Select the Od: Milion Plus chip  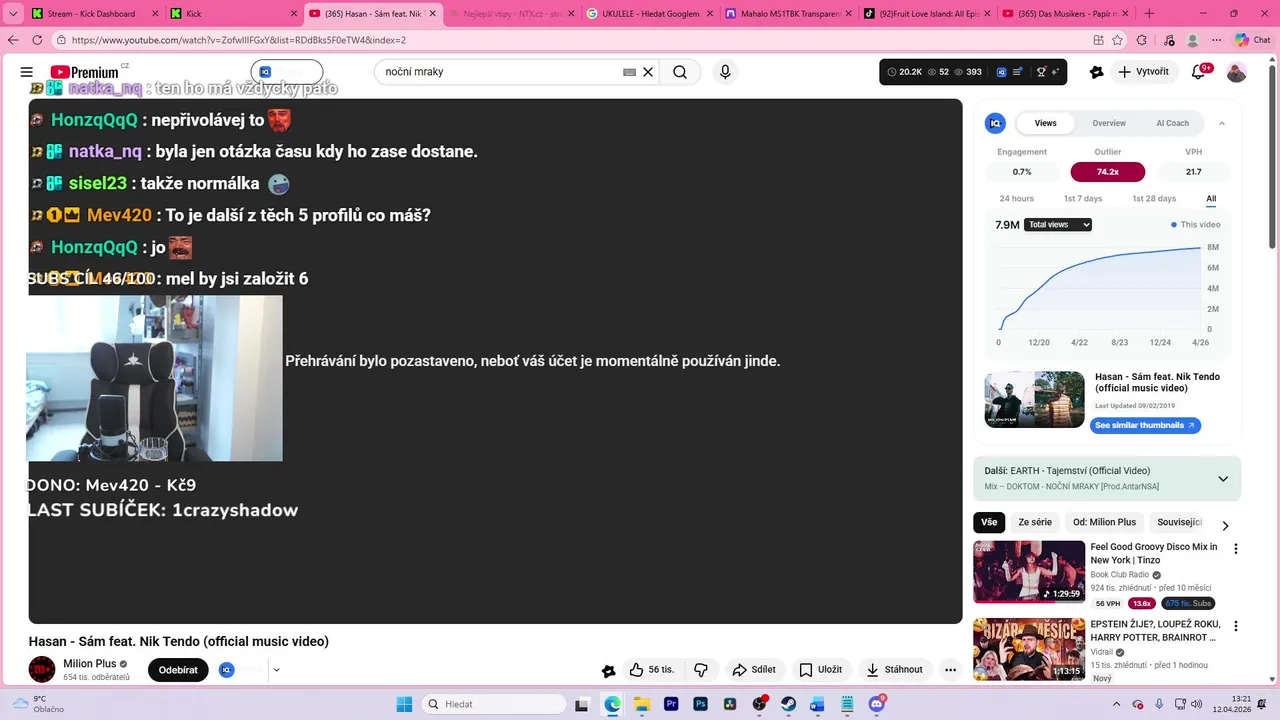1104,522
